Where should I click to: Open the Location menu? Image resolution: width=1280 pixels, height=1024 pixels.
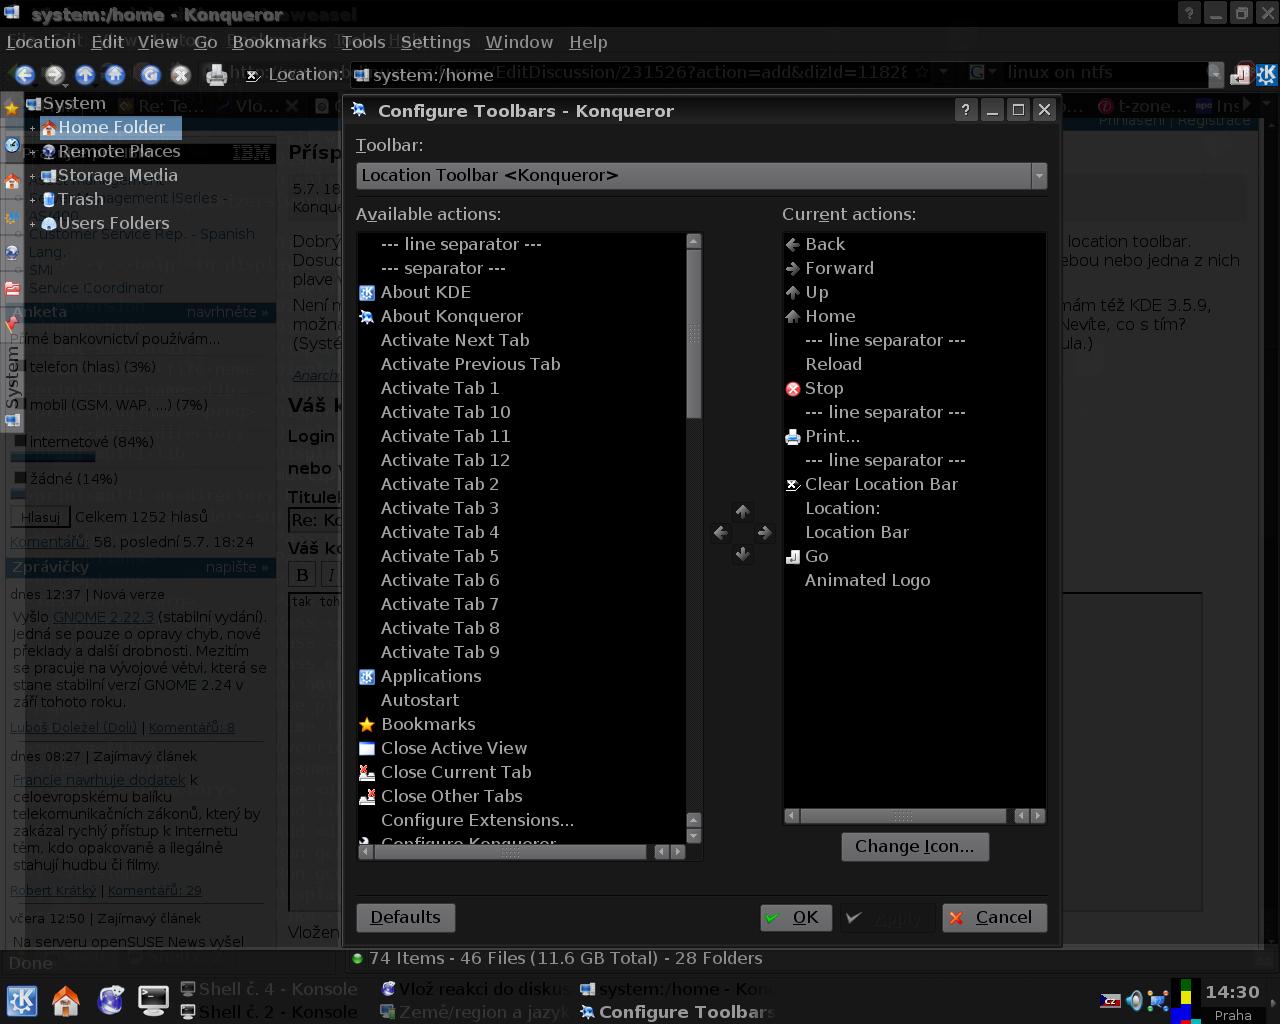point(41,42)
